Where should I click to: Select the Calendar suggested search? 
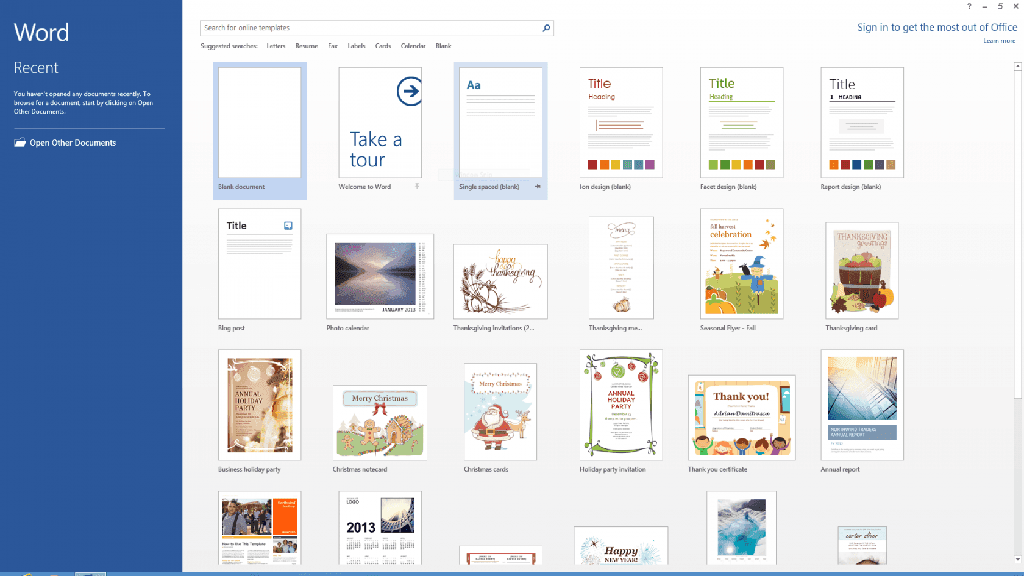coord(413,45)
